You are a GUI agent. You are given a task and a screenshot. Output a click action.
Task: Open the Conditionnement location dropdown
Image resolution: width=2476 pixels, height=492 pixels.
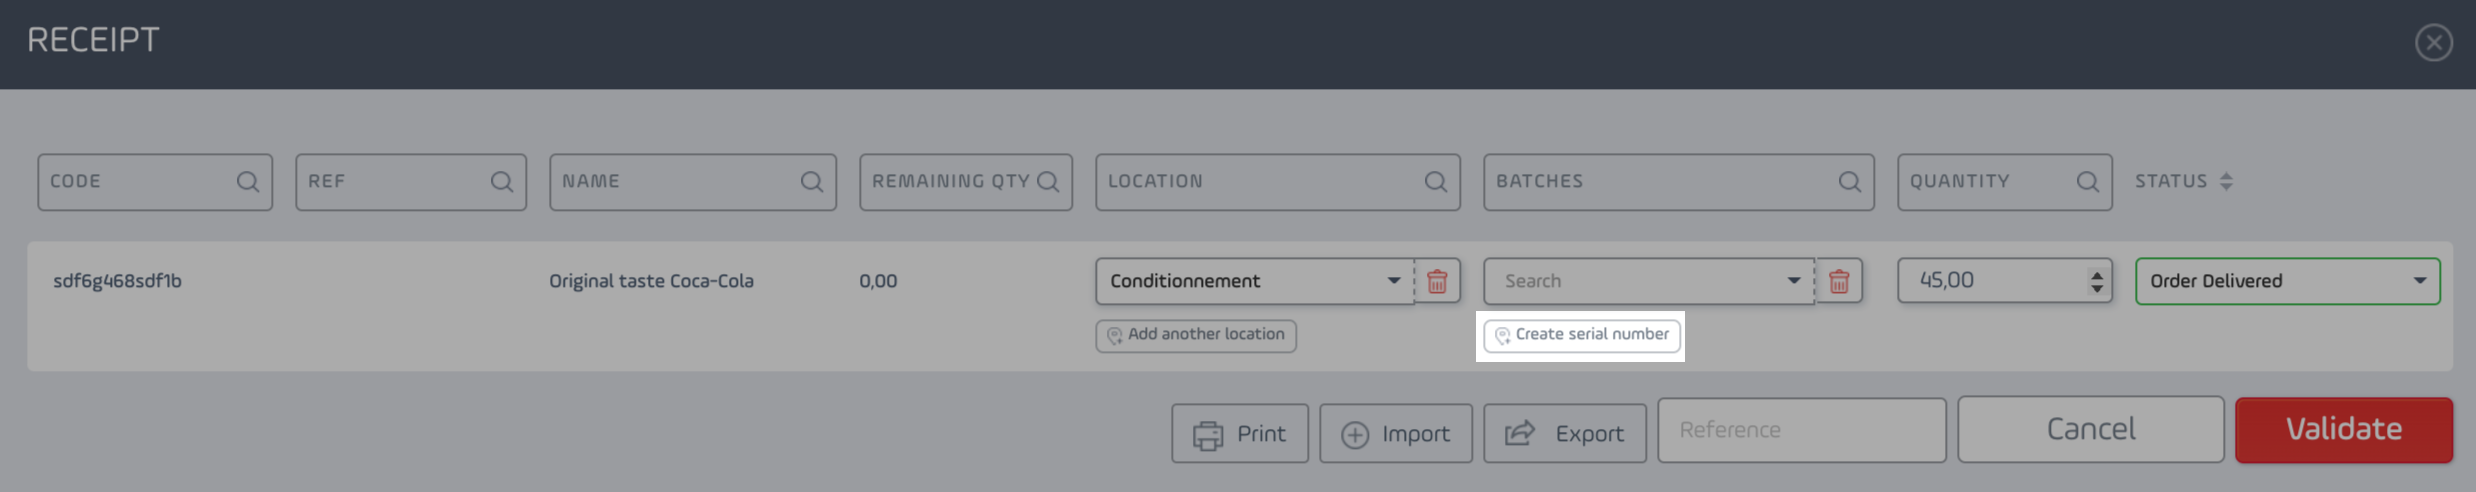[x=1254, y=281]
